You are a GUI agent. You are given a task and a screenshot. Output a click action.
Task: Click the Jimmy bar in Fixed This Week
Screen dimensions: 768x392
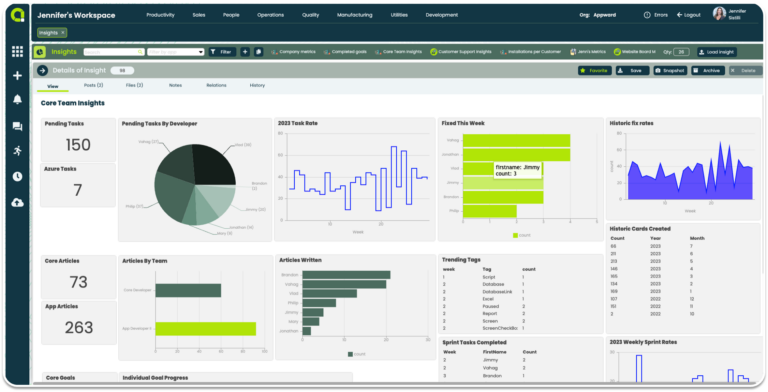coord(503,183)
